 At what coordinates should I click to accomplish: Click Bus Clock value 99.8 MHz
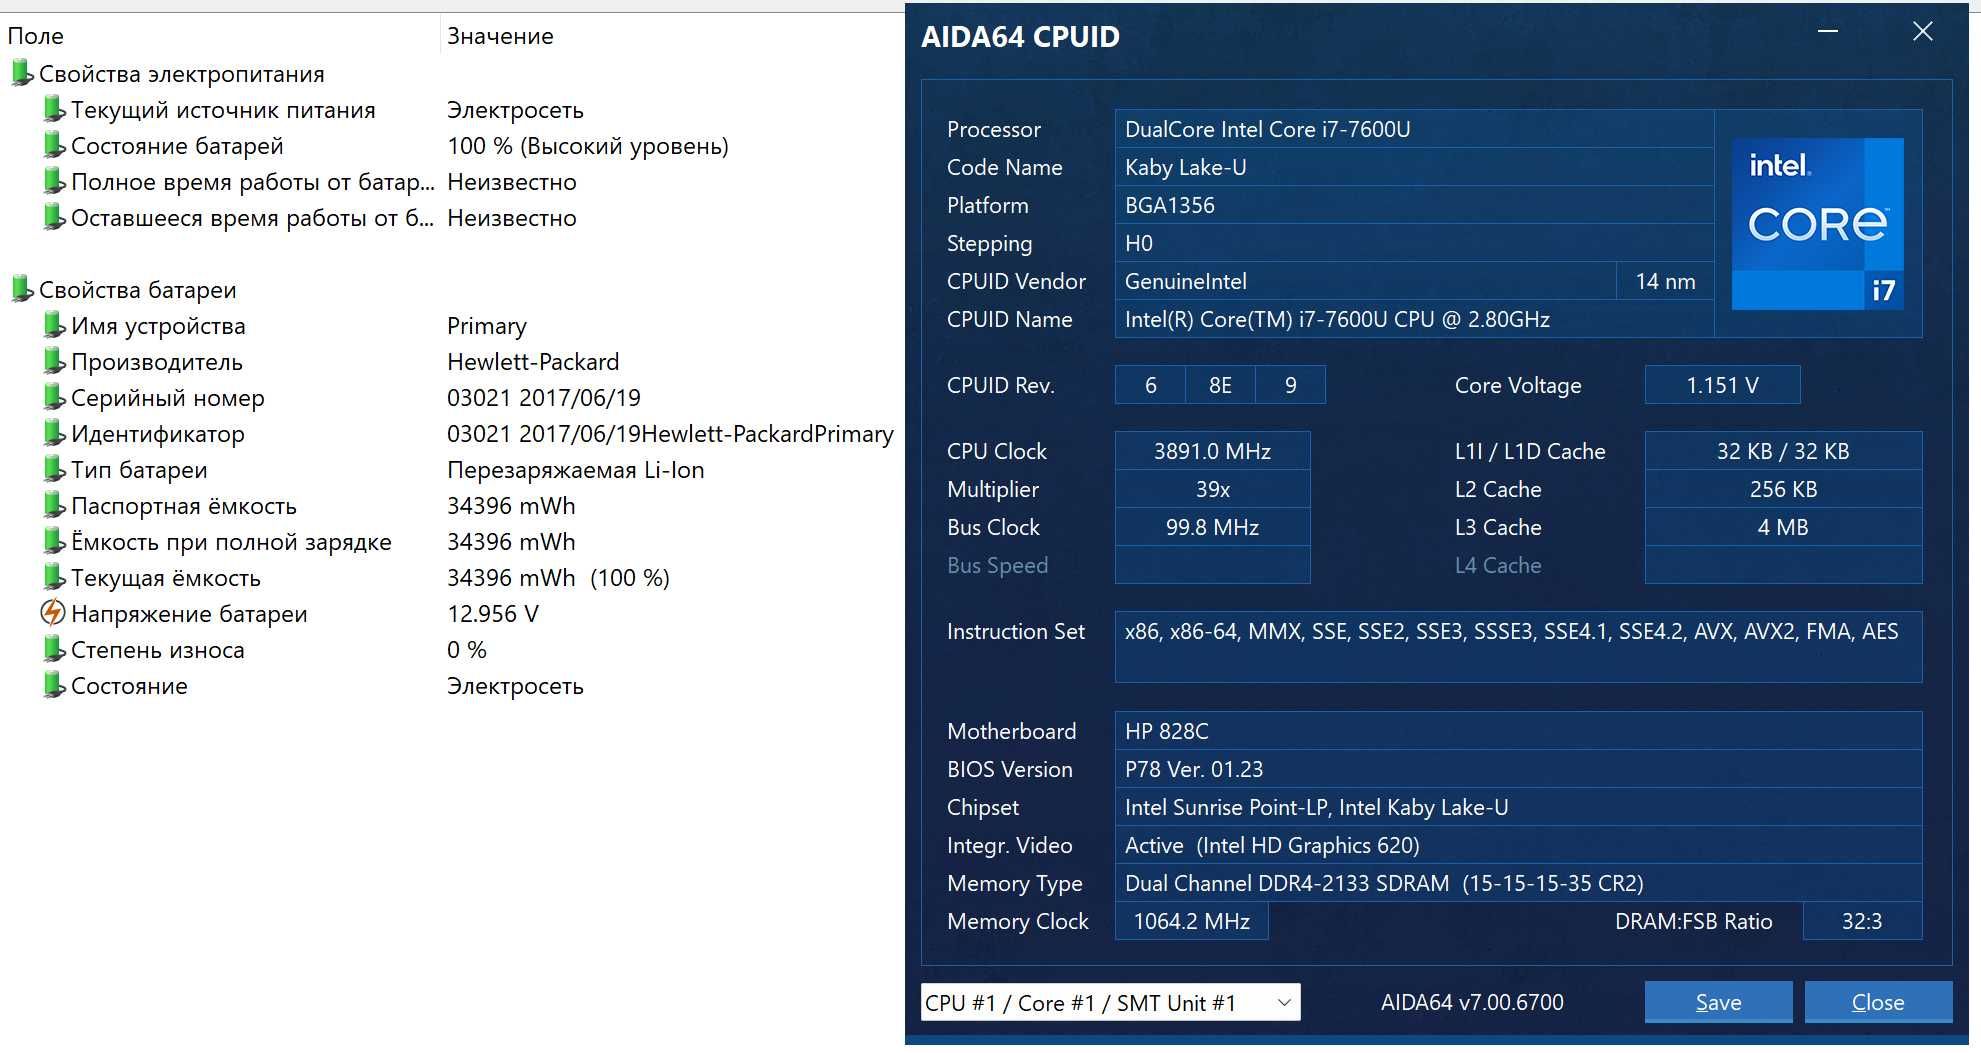(x=1212, y=527)
